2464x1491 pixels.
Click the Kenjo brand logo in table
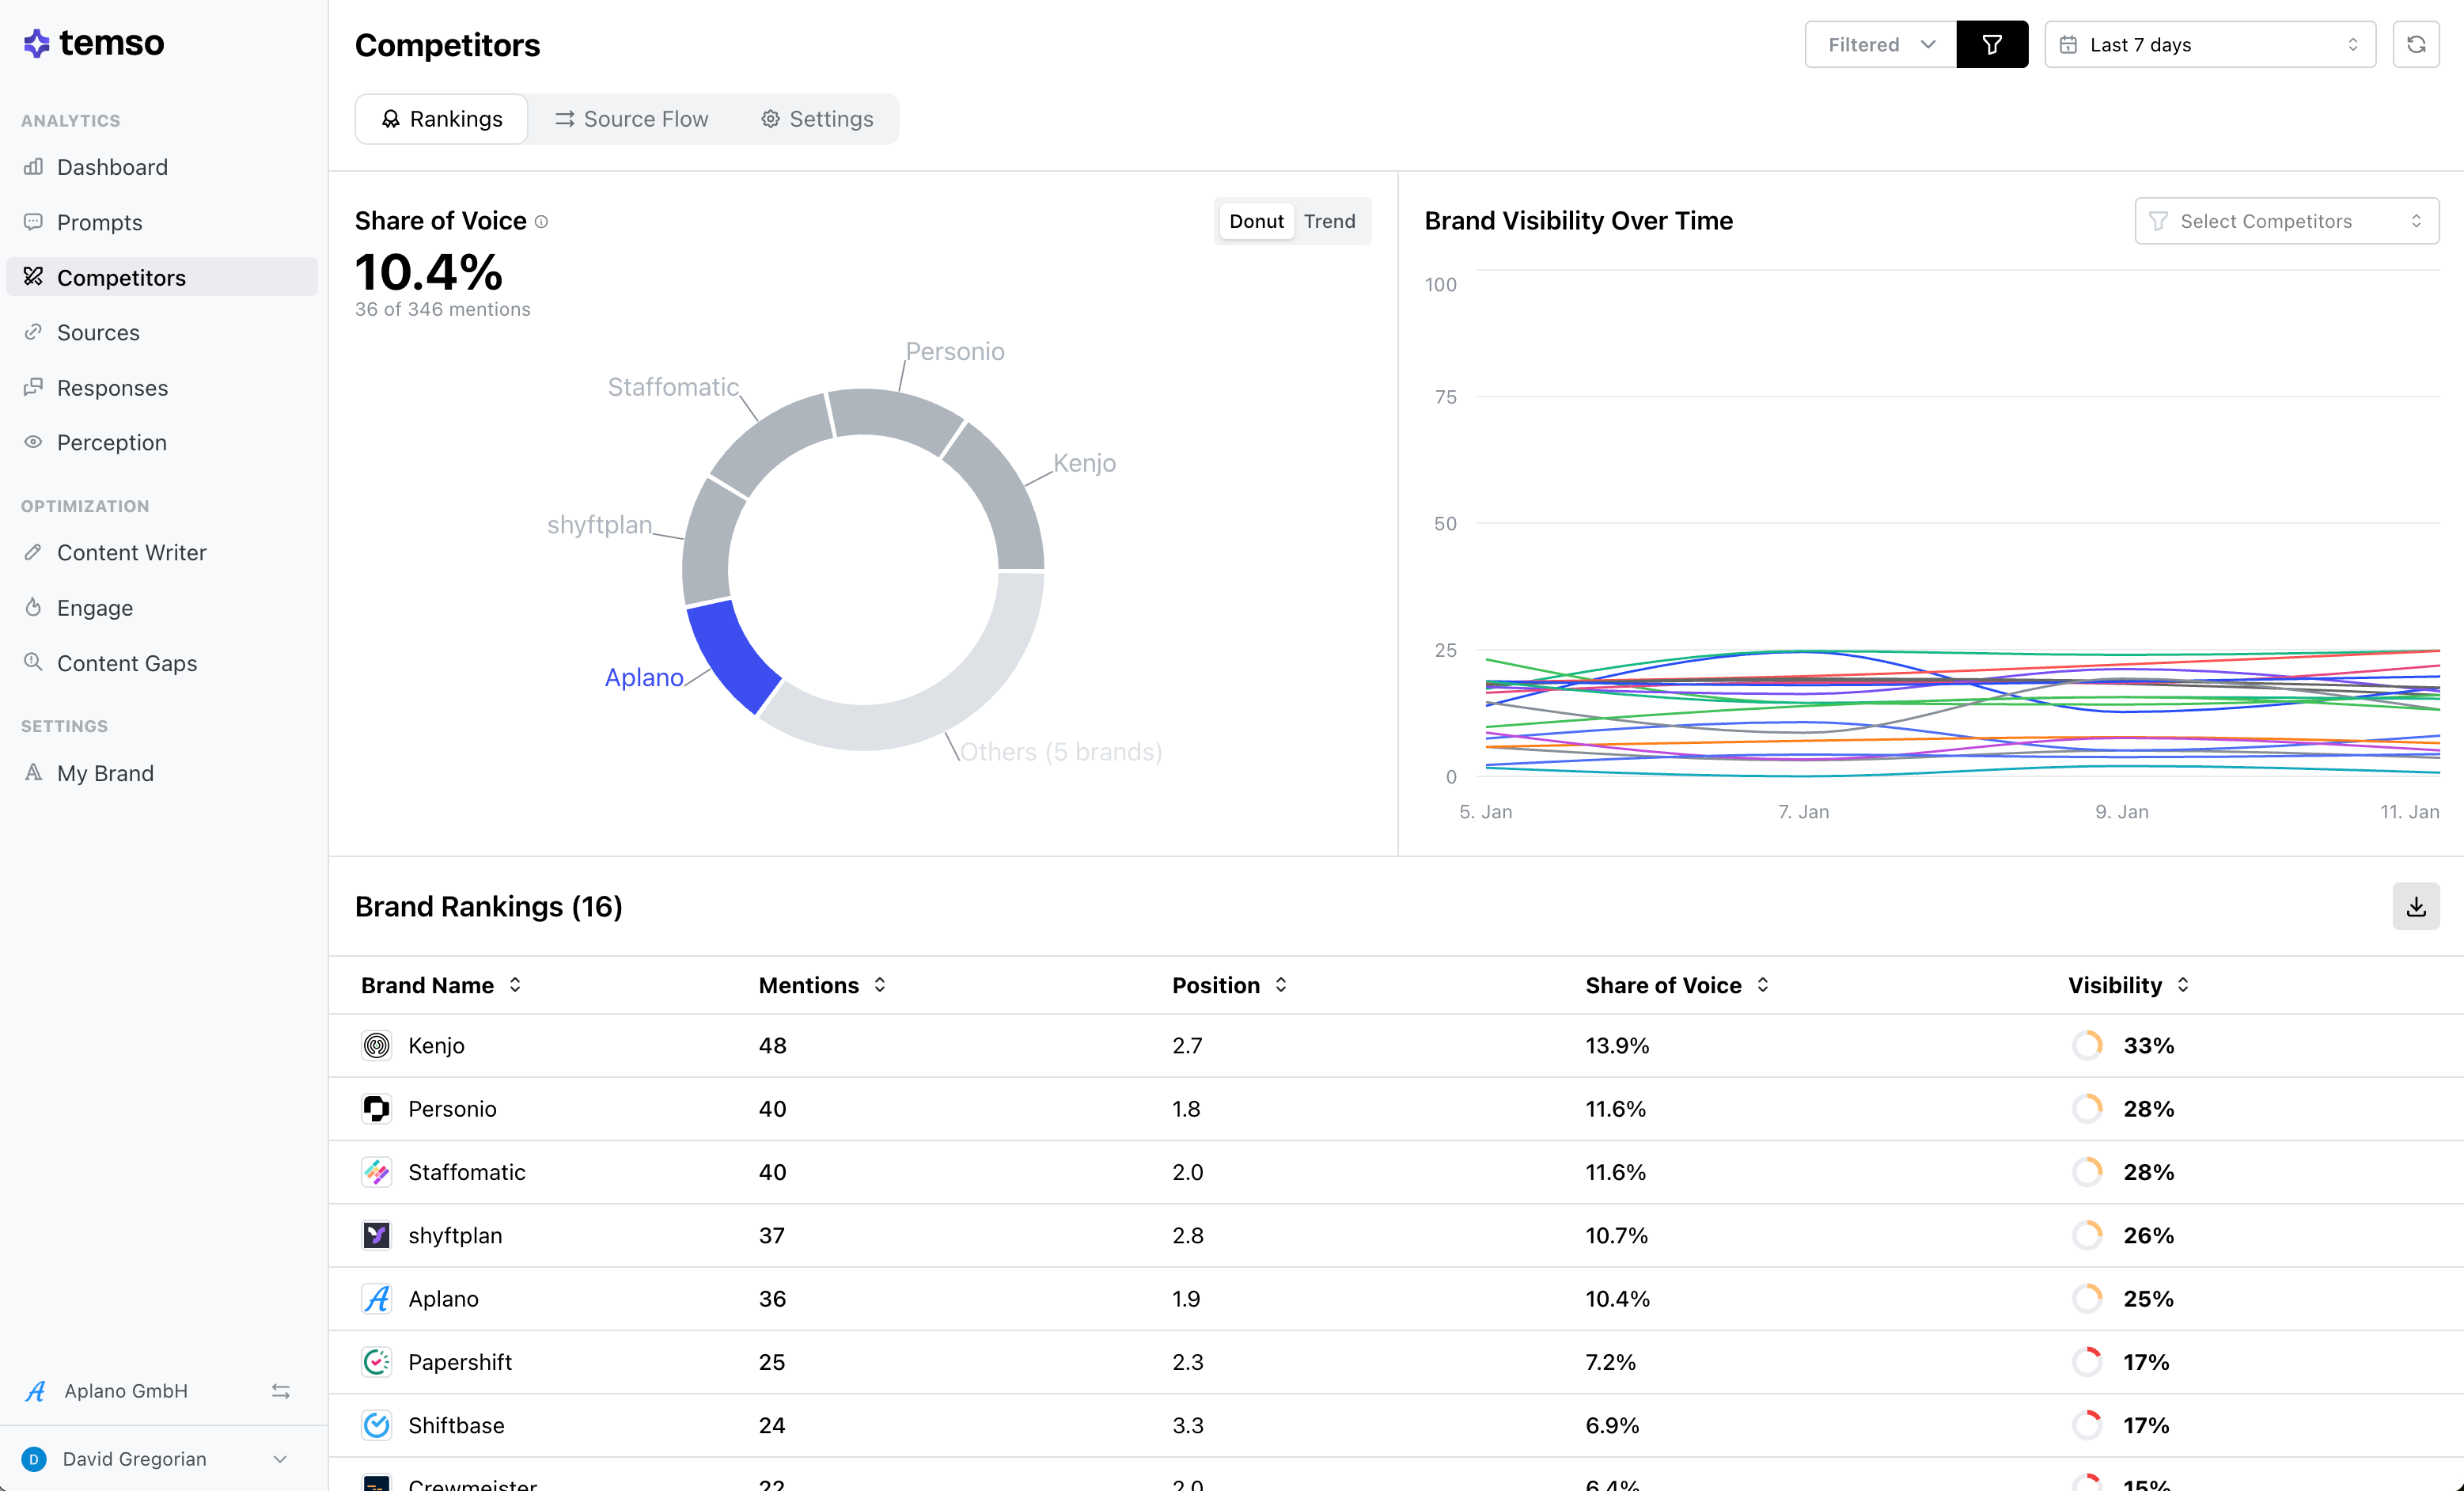click(x=376, y=1045)
